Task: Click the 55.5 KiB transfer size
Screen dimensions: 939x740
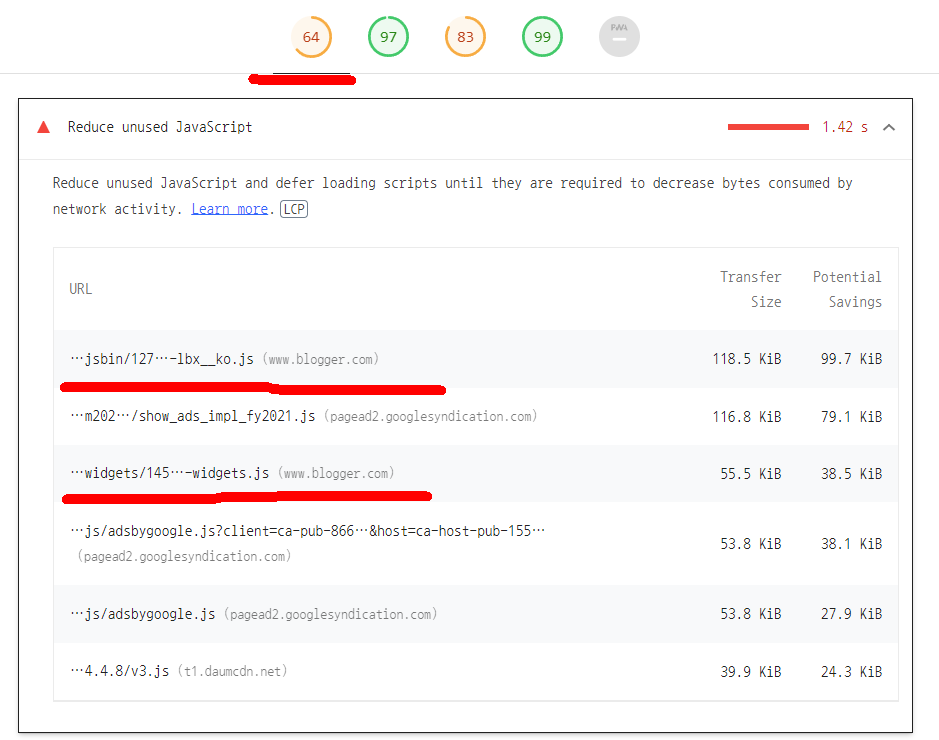Action: pyautogui.click(x=751, y=474)
